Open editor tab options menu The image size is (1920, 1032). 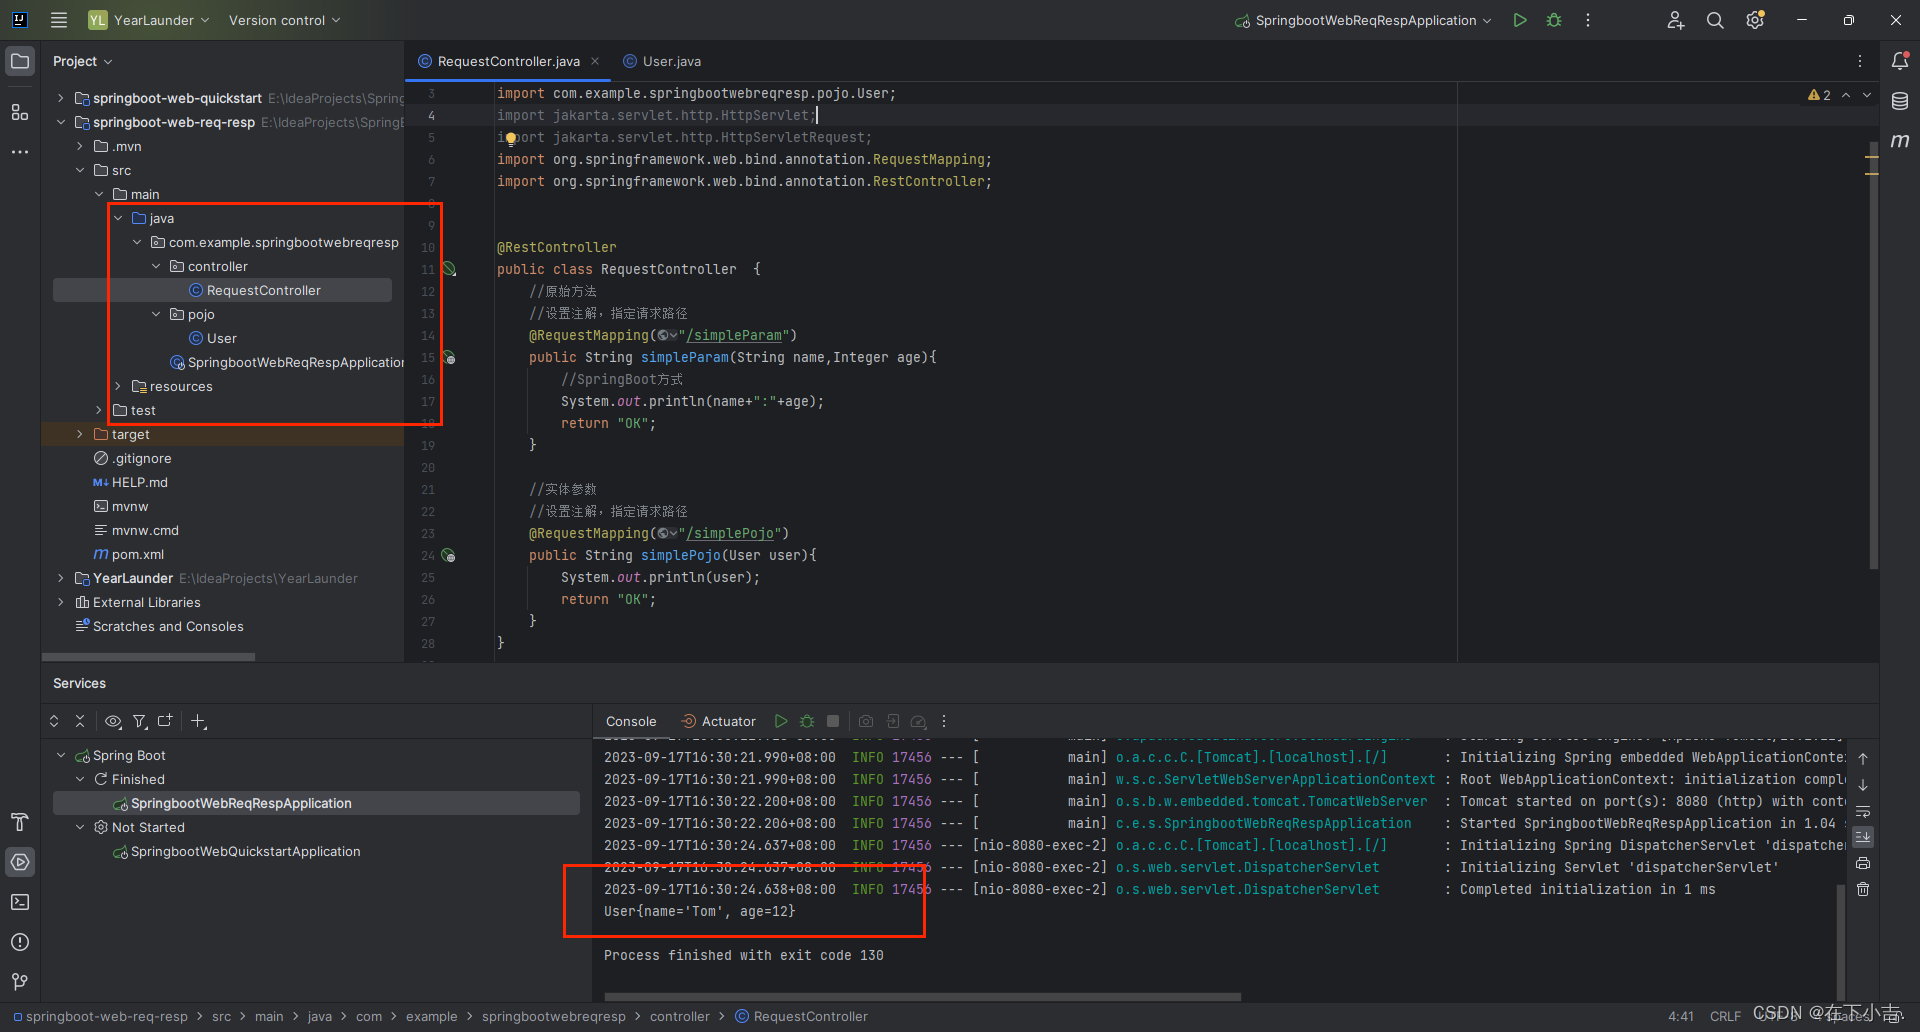(1860, 61)
